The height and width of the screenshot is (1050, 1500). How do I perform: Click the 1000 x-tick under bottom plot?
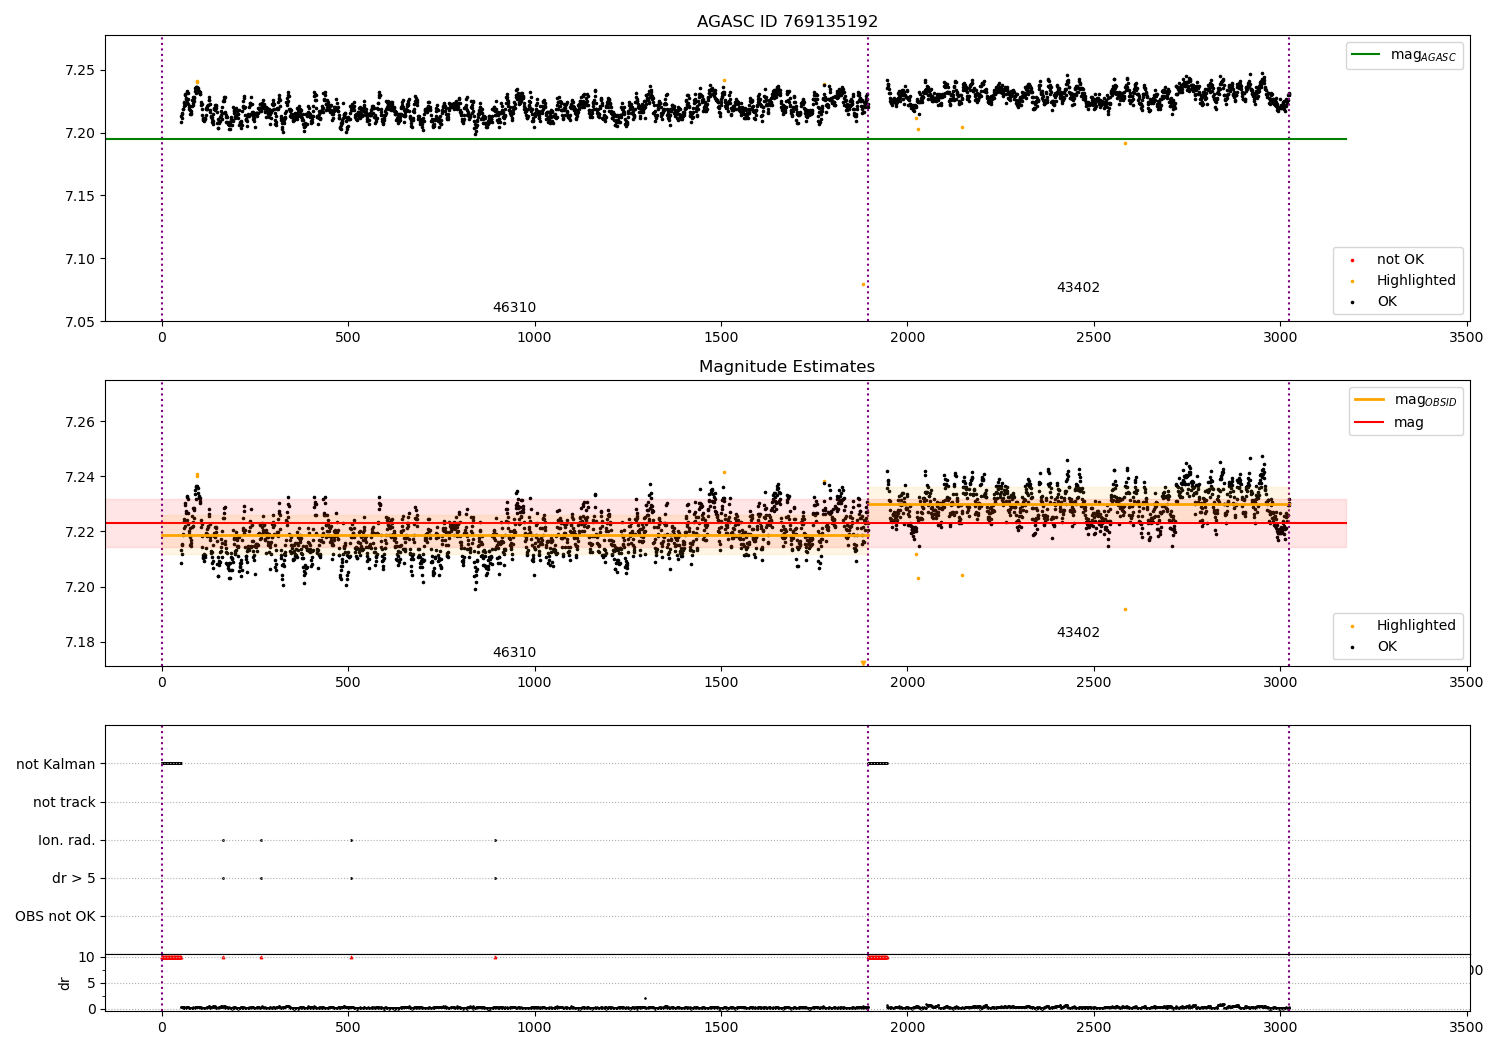[534, 1026]
